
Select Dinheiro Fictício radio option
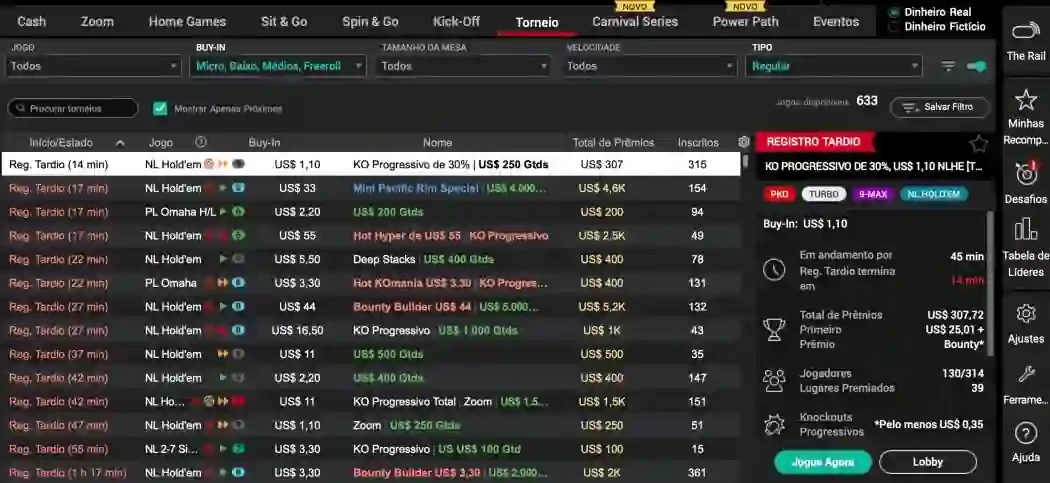click(894, 27)
